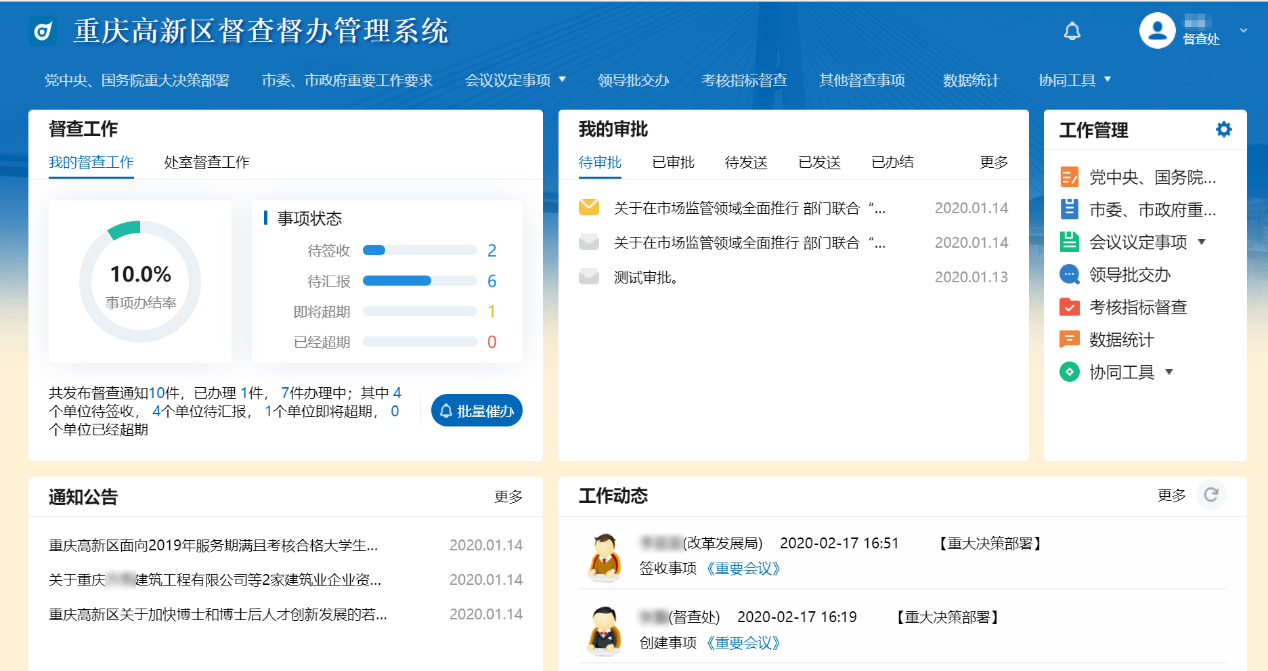This screenshot has height=671, width=1268.
Task: Select the 已办结 tab
Action: [892, 162]
